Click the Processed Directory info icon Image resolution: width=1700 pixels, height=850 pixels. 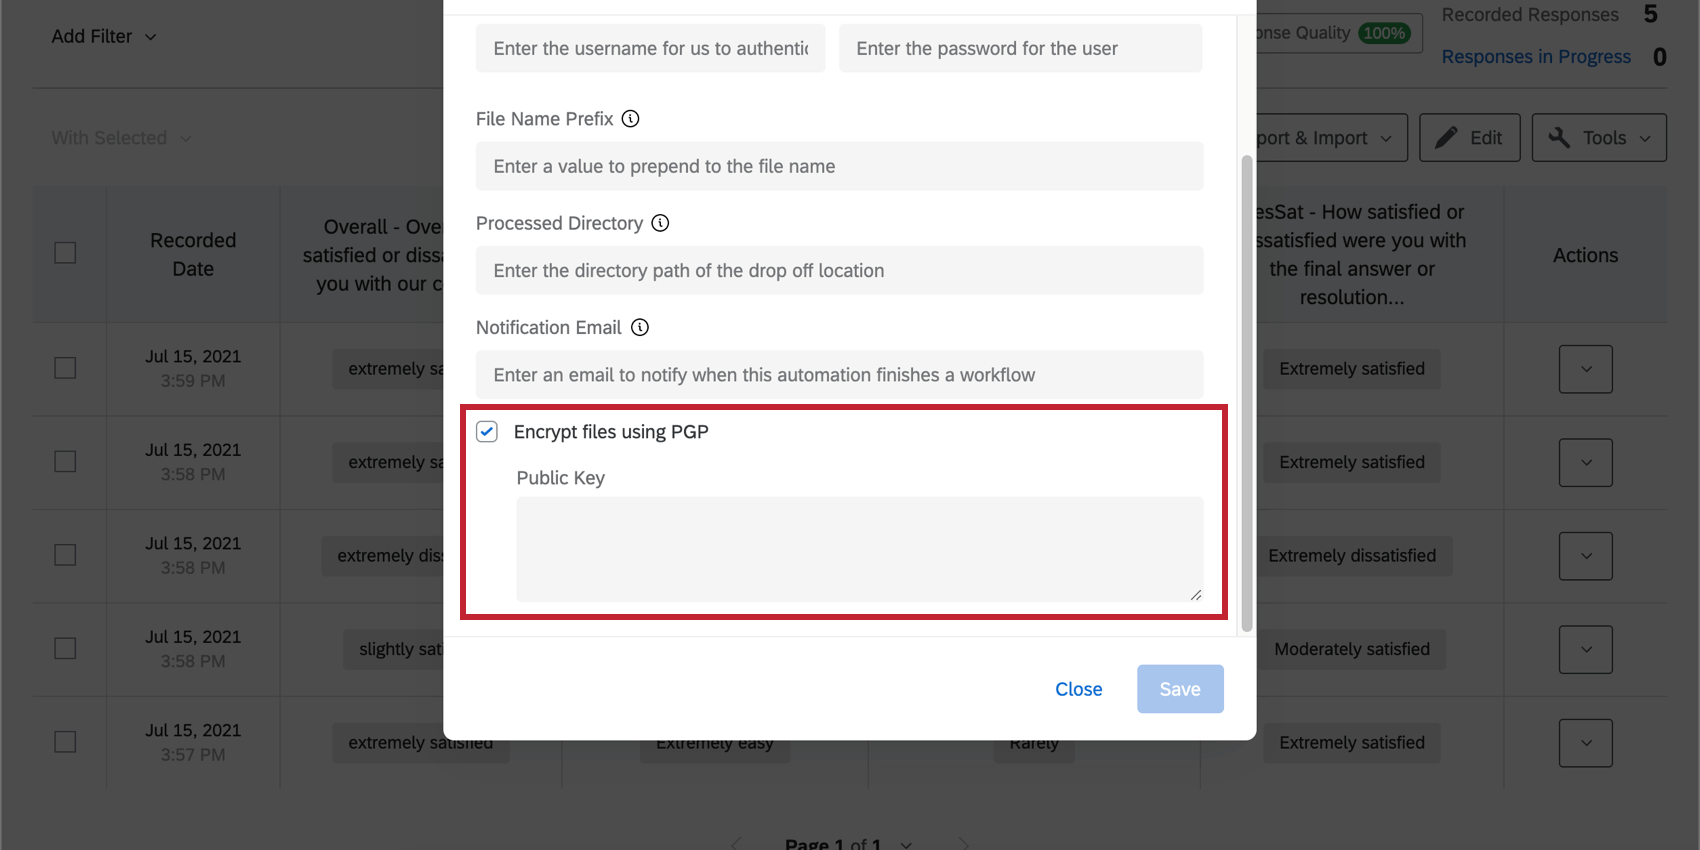(x=660, y=223)
